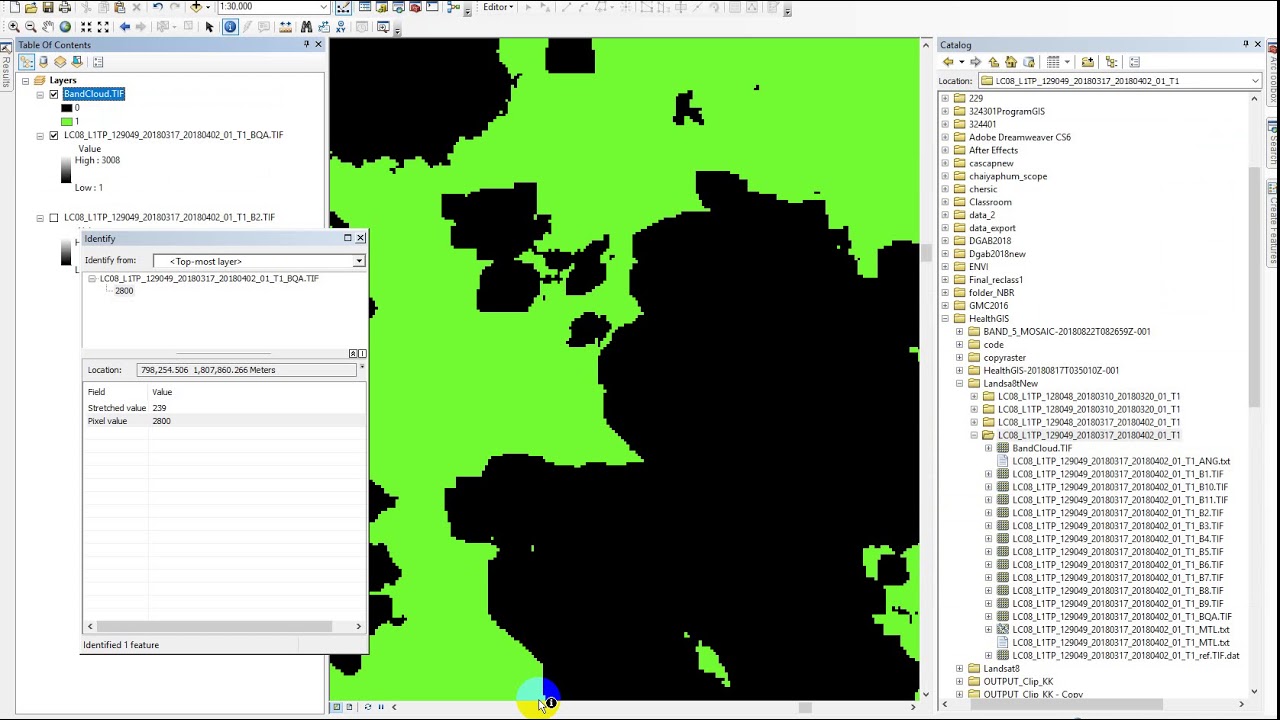Click Connect To Folder in Catalog
This screenshot has width=1280, height=720.
(1088, 62)
